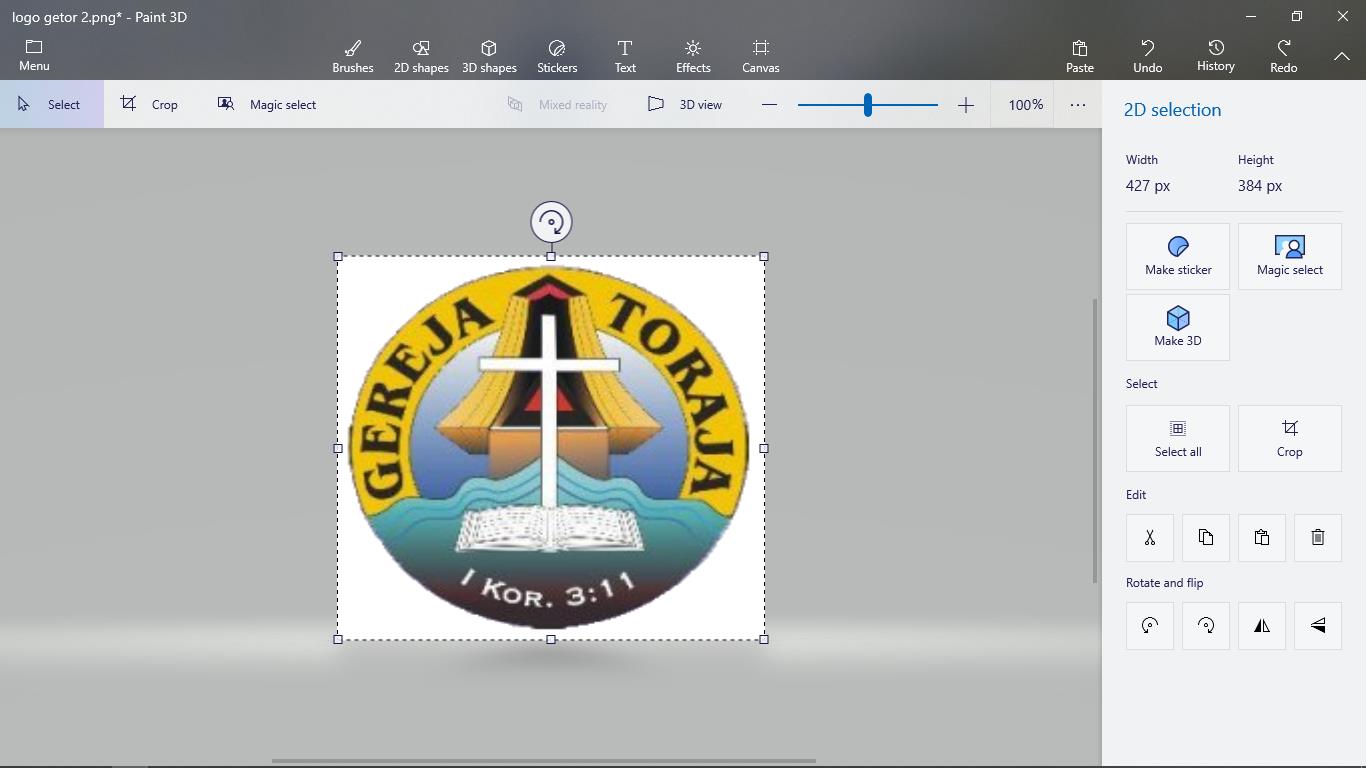
Task: Click the zoom slider handle
Action: (868, 104)
